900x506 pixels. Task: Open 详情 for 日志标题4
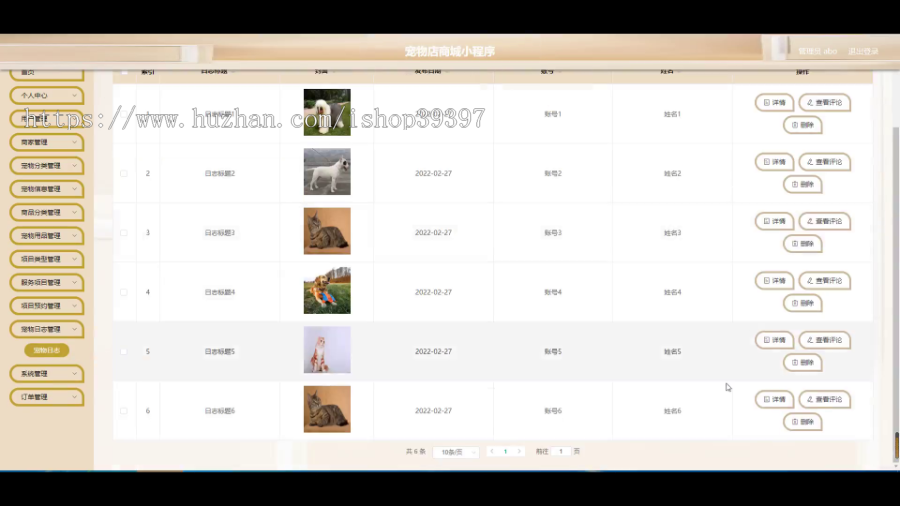[774, 281]
